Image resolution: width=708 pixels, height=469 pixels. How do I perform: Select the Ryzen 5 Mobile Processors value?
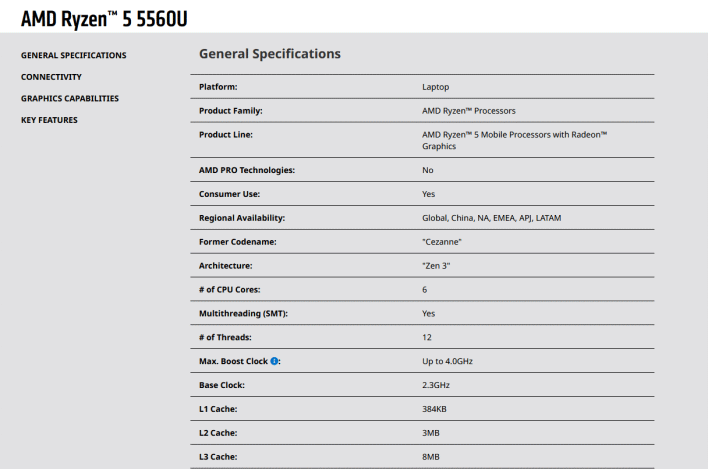pyautogui.click(x=515, y=140)
